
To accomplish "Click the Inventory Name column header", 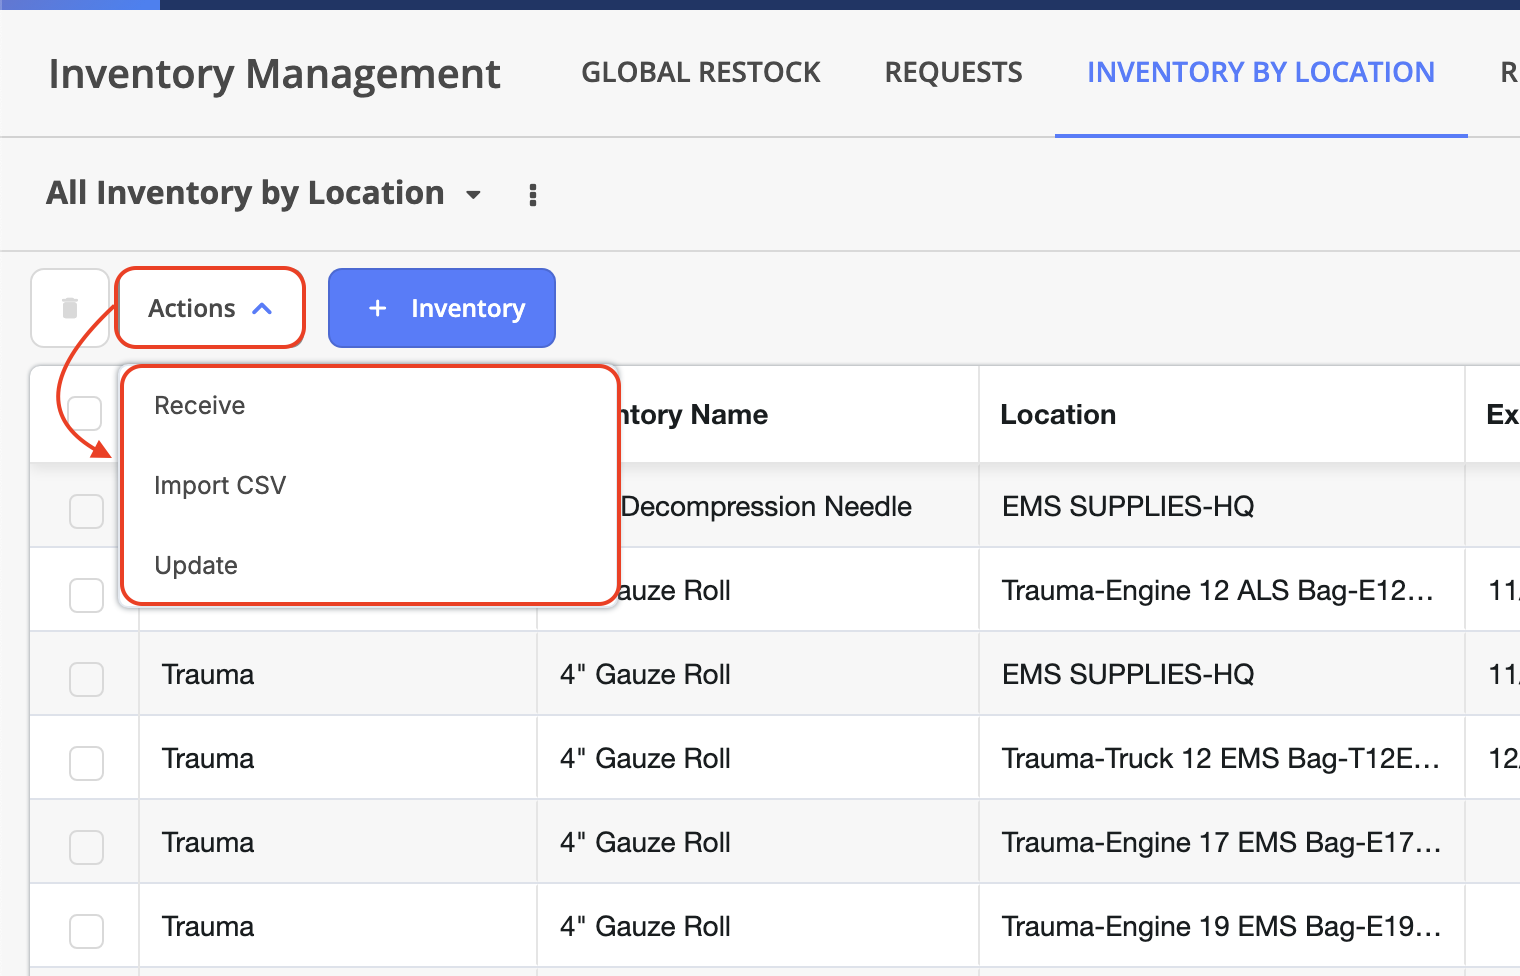I will point(694,414).
